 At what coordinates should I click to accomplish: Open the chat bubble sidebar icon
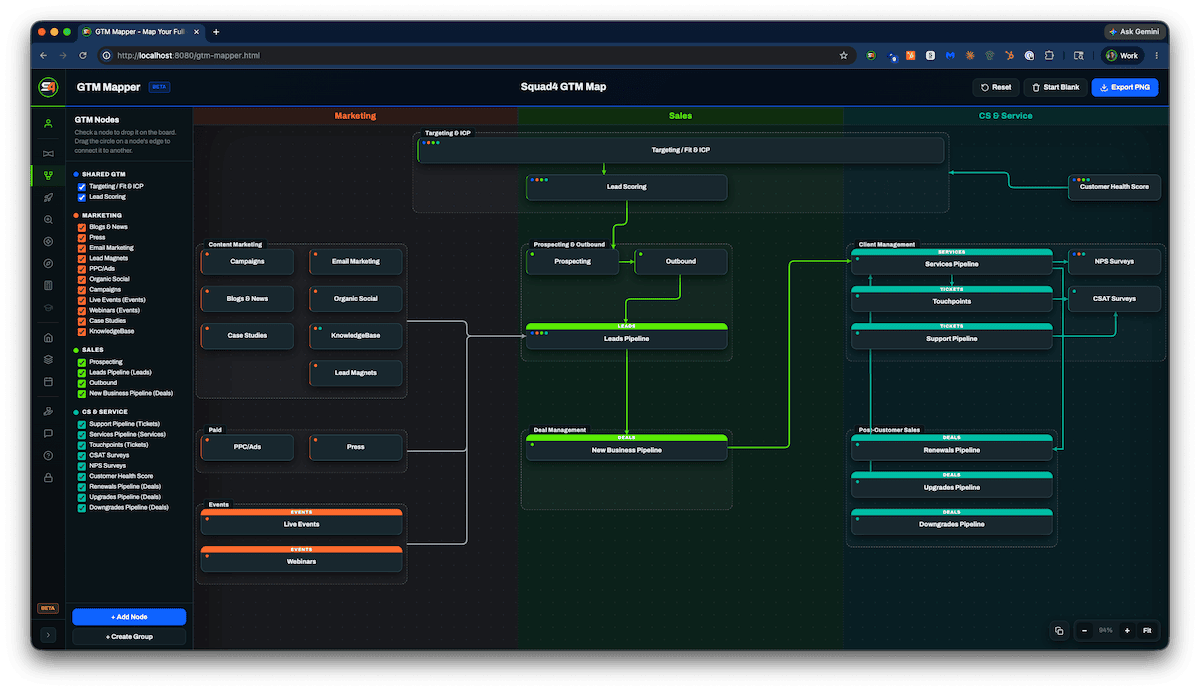coord(48,433)
